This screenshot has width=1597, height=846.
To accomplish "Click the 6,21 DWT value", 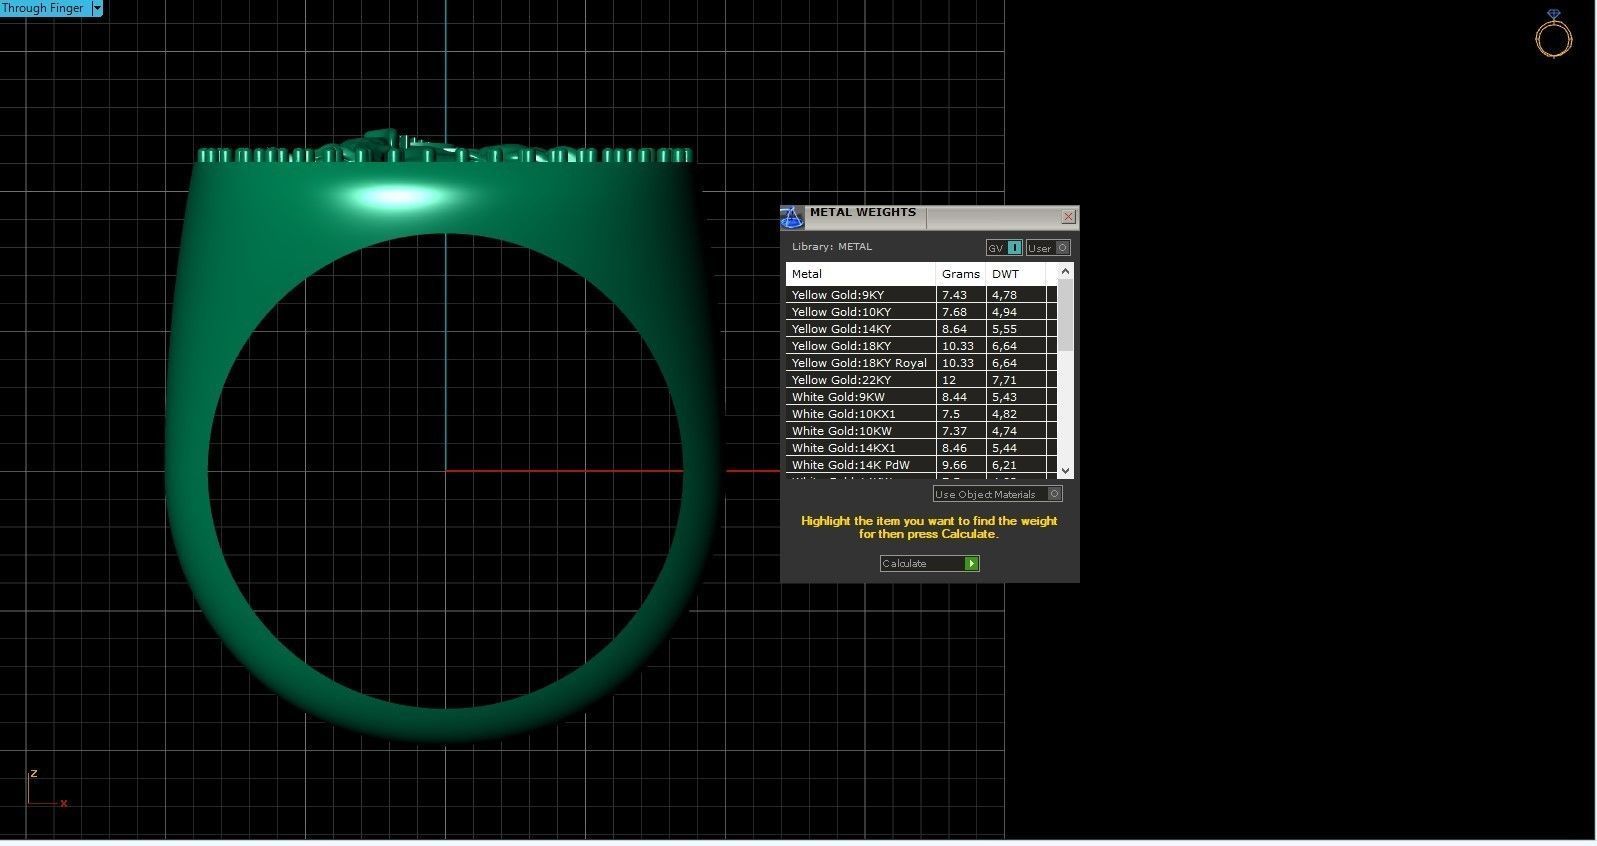I will [1004, 465].
